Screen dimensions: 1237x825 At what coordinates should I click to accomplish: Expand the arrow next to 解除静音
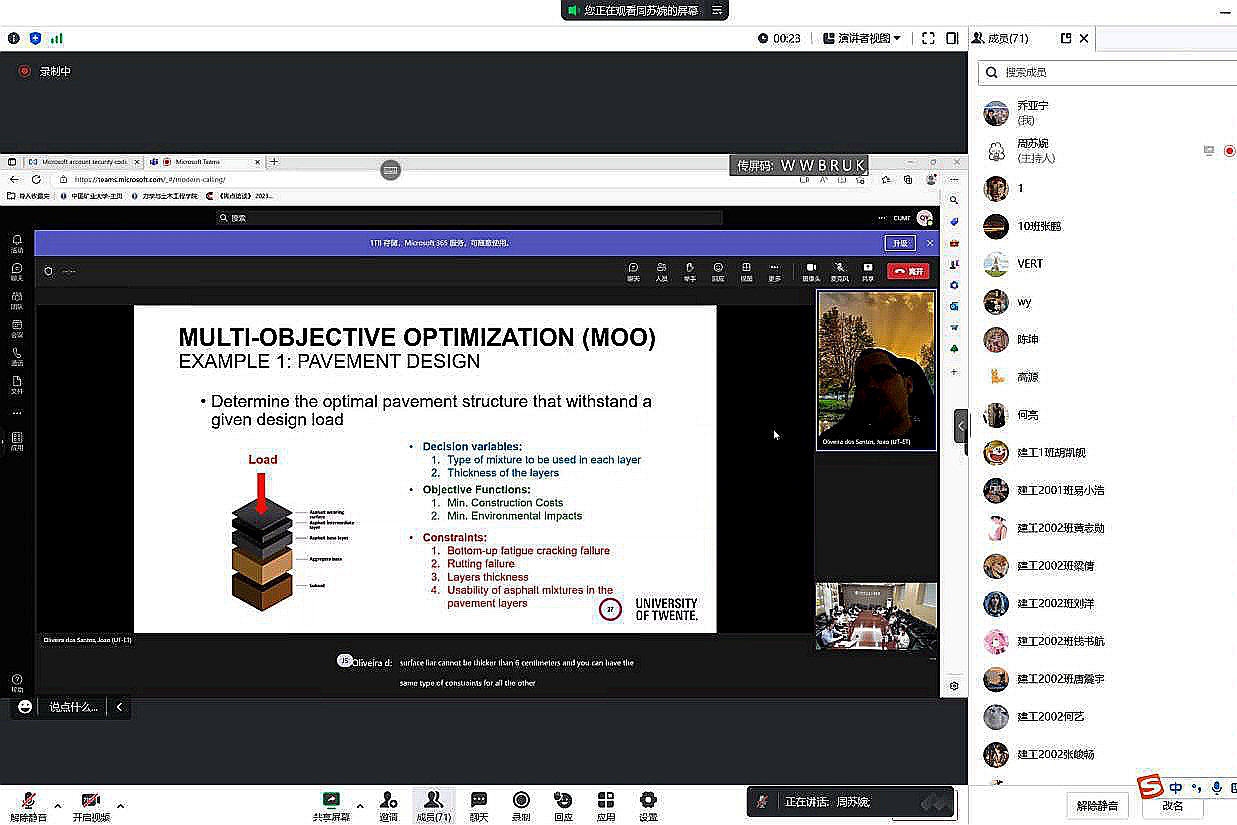(x=57, y=805)
